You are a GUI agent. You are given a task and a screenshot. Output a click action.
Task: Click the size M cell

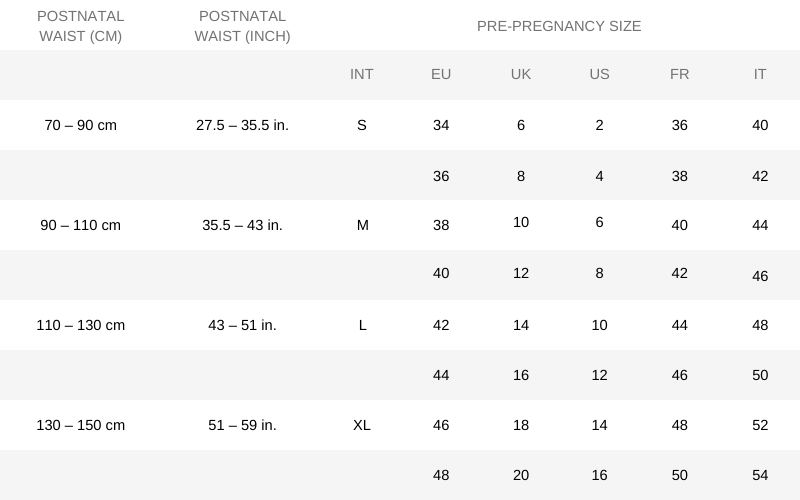tap(362, 225)
